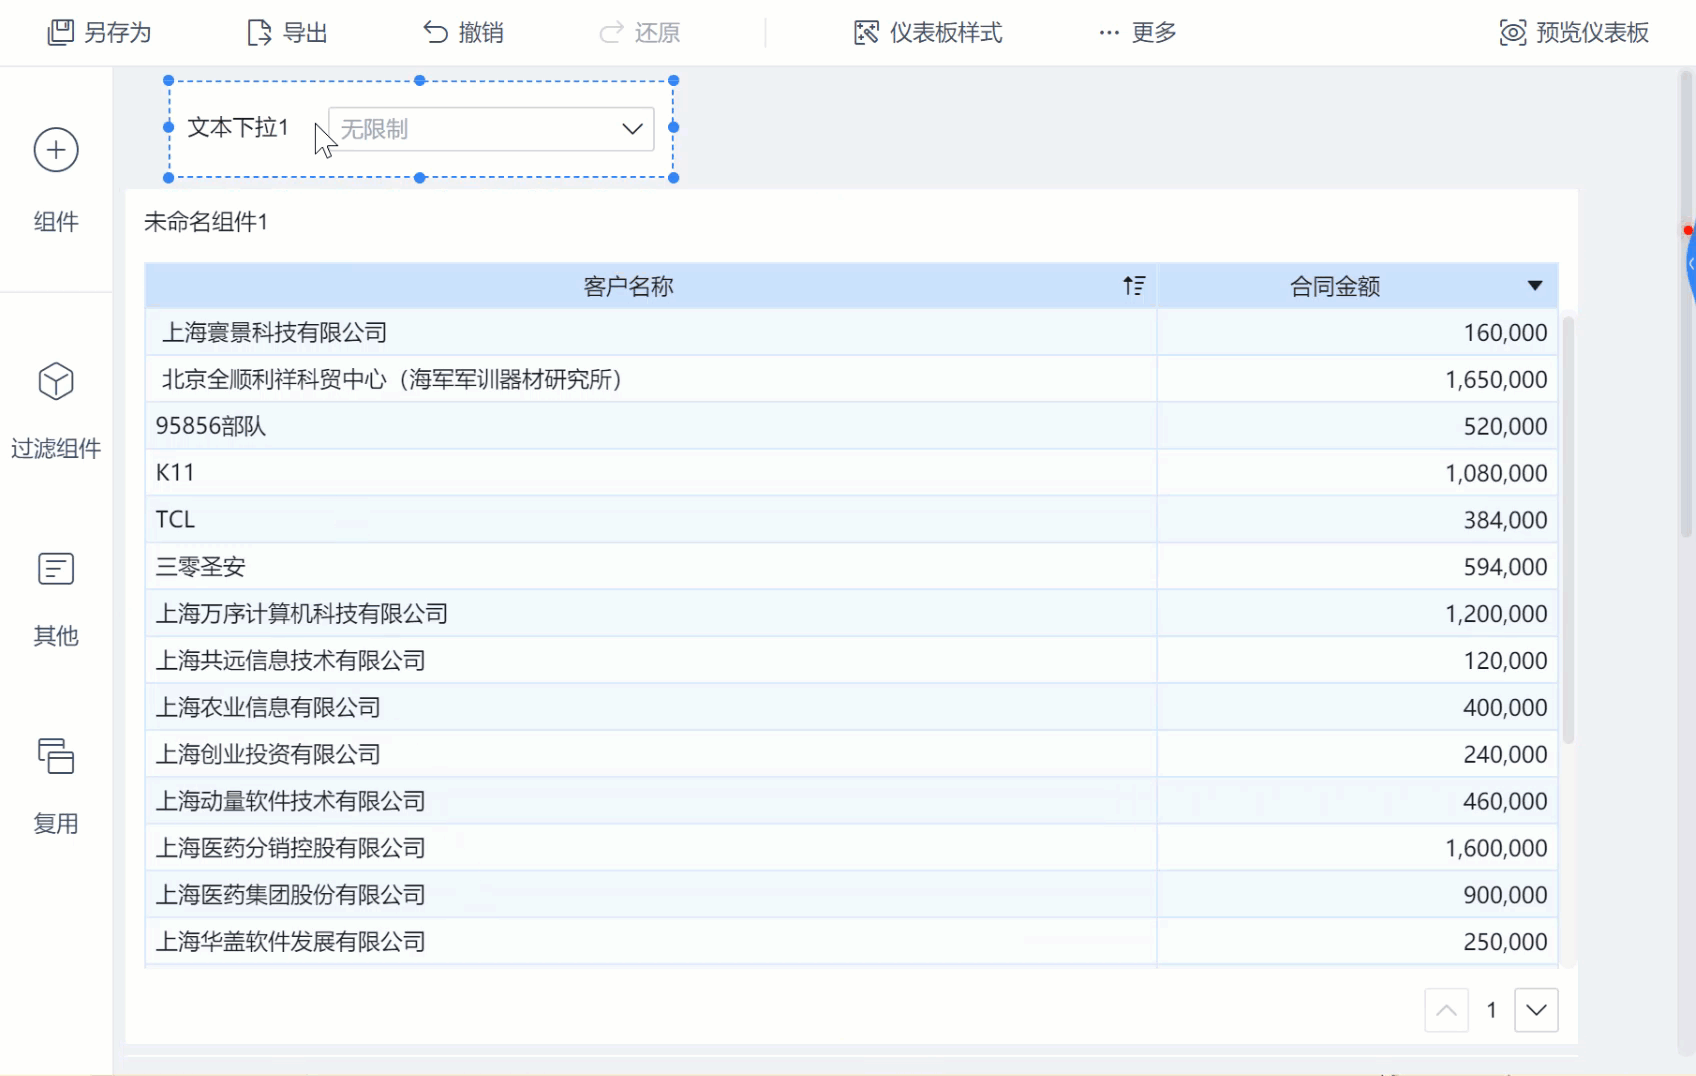Screen dimensions: 1696x1076
Task: Click the amount value 520,000
Action: point(1505,427)
